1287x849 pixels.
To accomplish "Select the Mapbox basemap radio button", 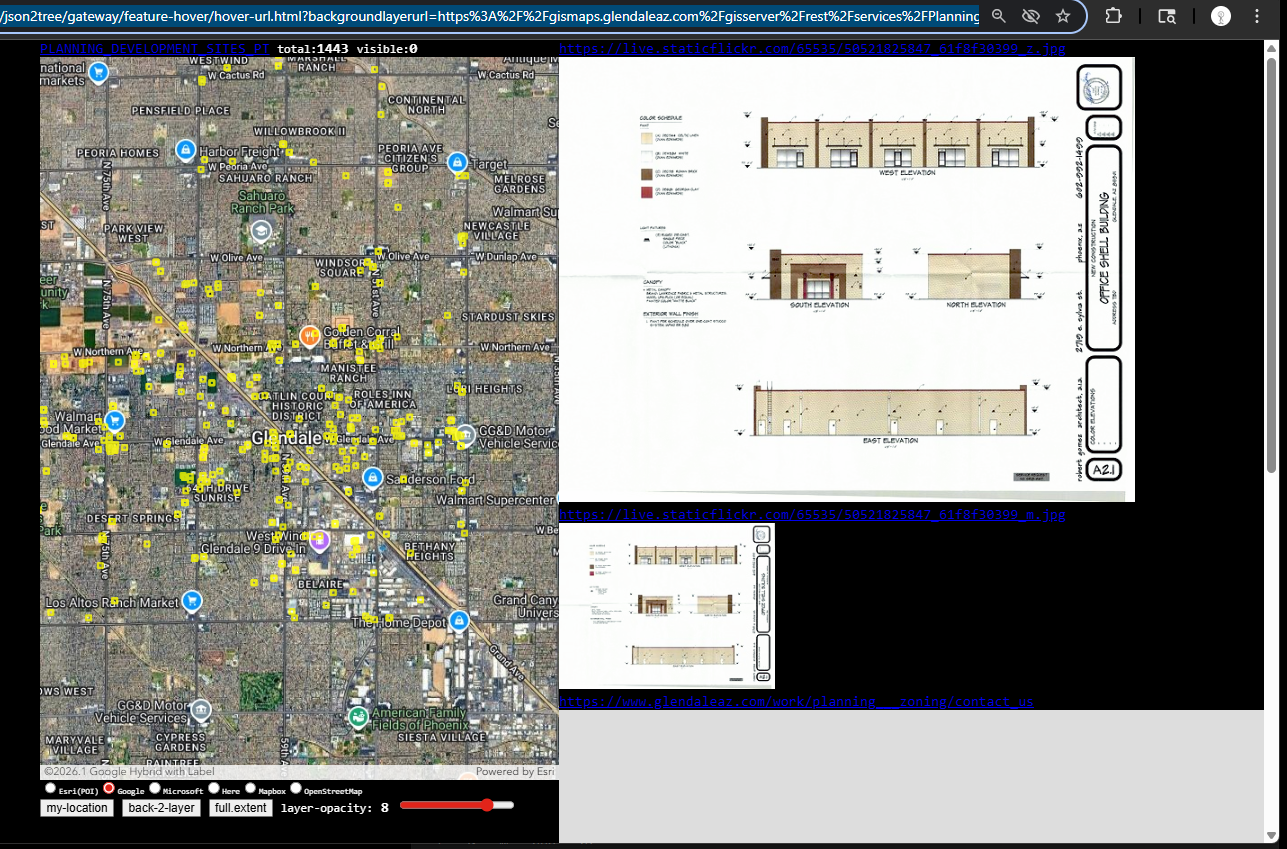I will pyautogui.click(x=250, y=788).
